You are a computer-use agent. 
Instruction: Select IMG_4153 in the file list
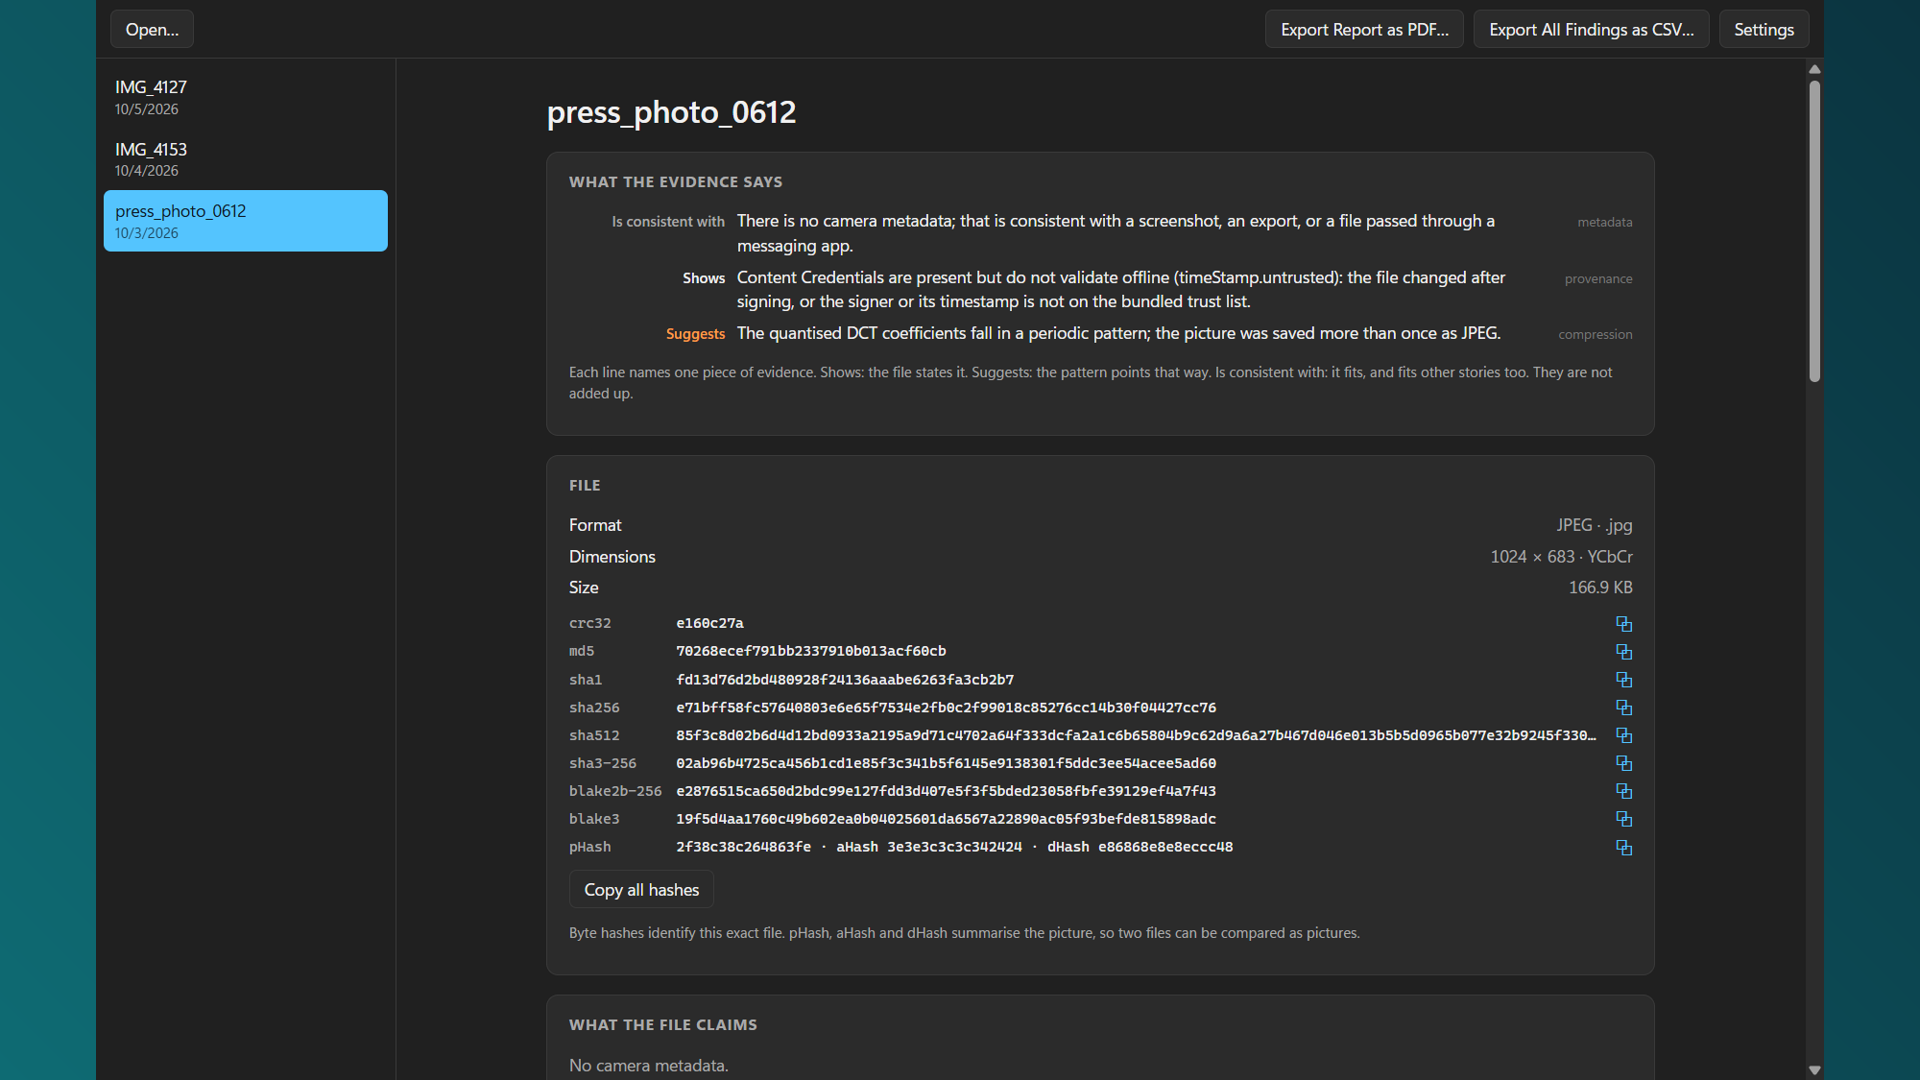(x=245, y=159)
